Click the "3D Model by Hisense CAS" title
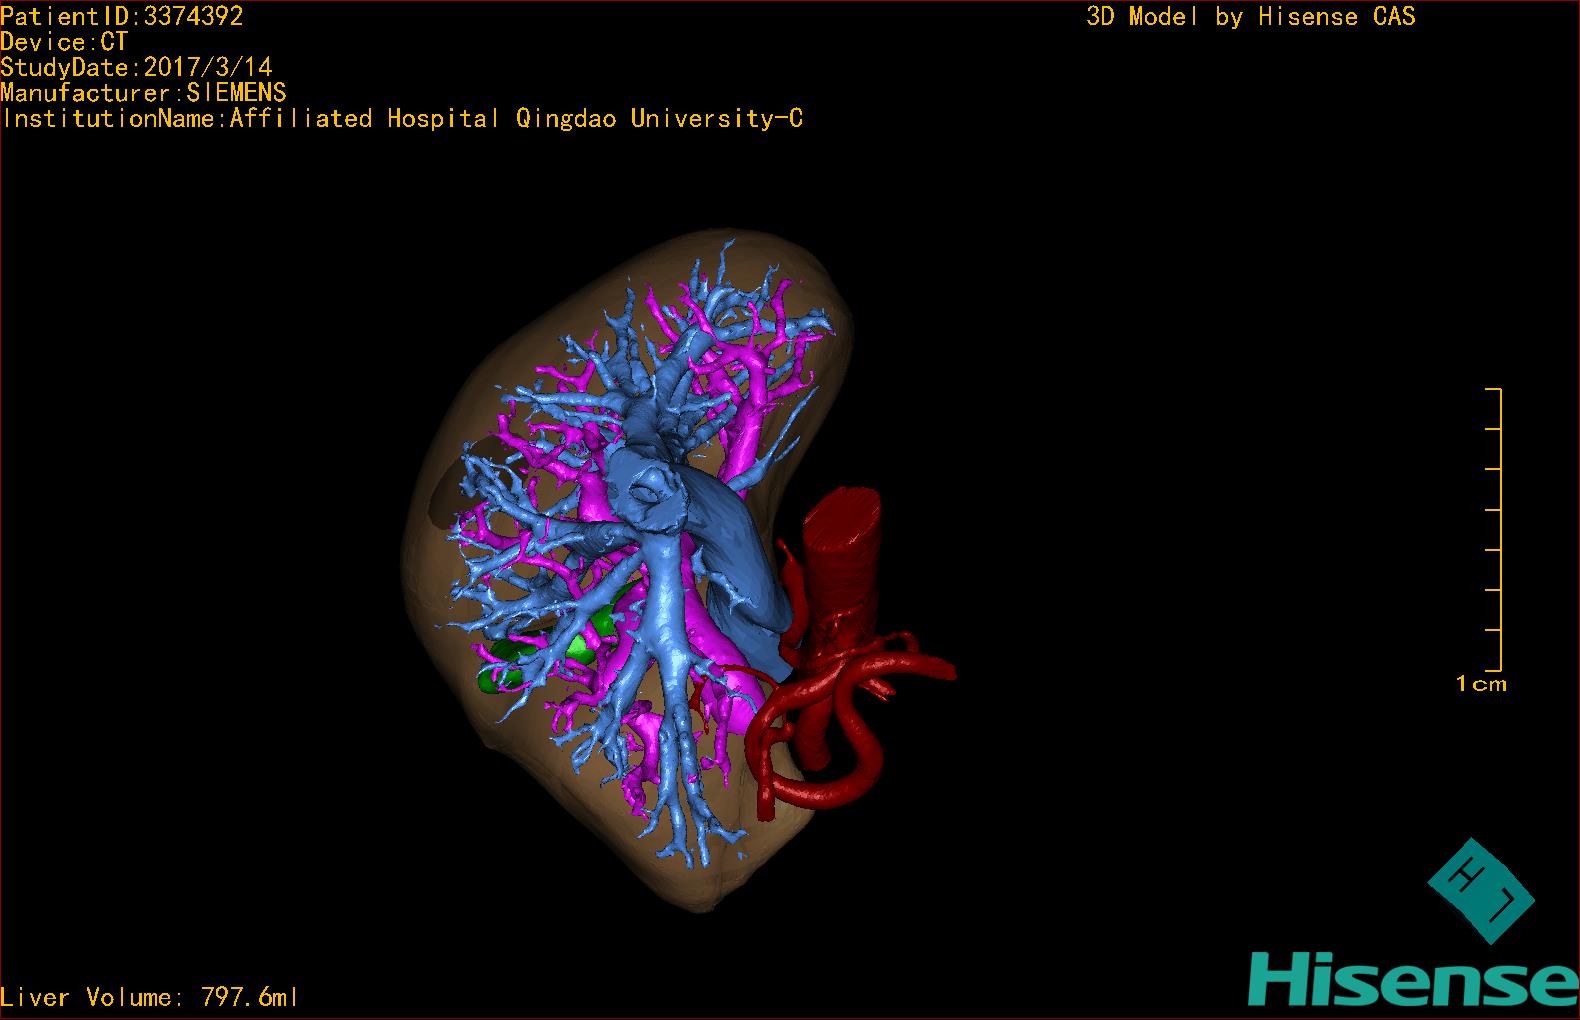The image size is (1580, 1020). 1250,16
